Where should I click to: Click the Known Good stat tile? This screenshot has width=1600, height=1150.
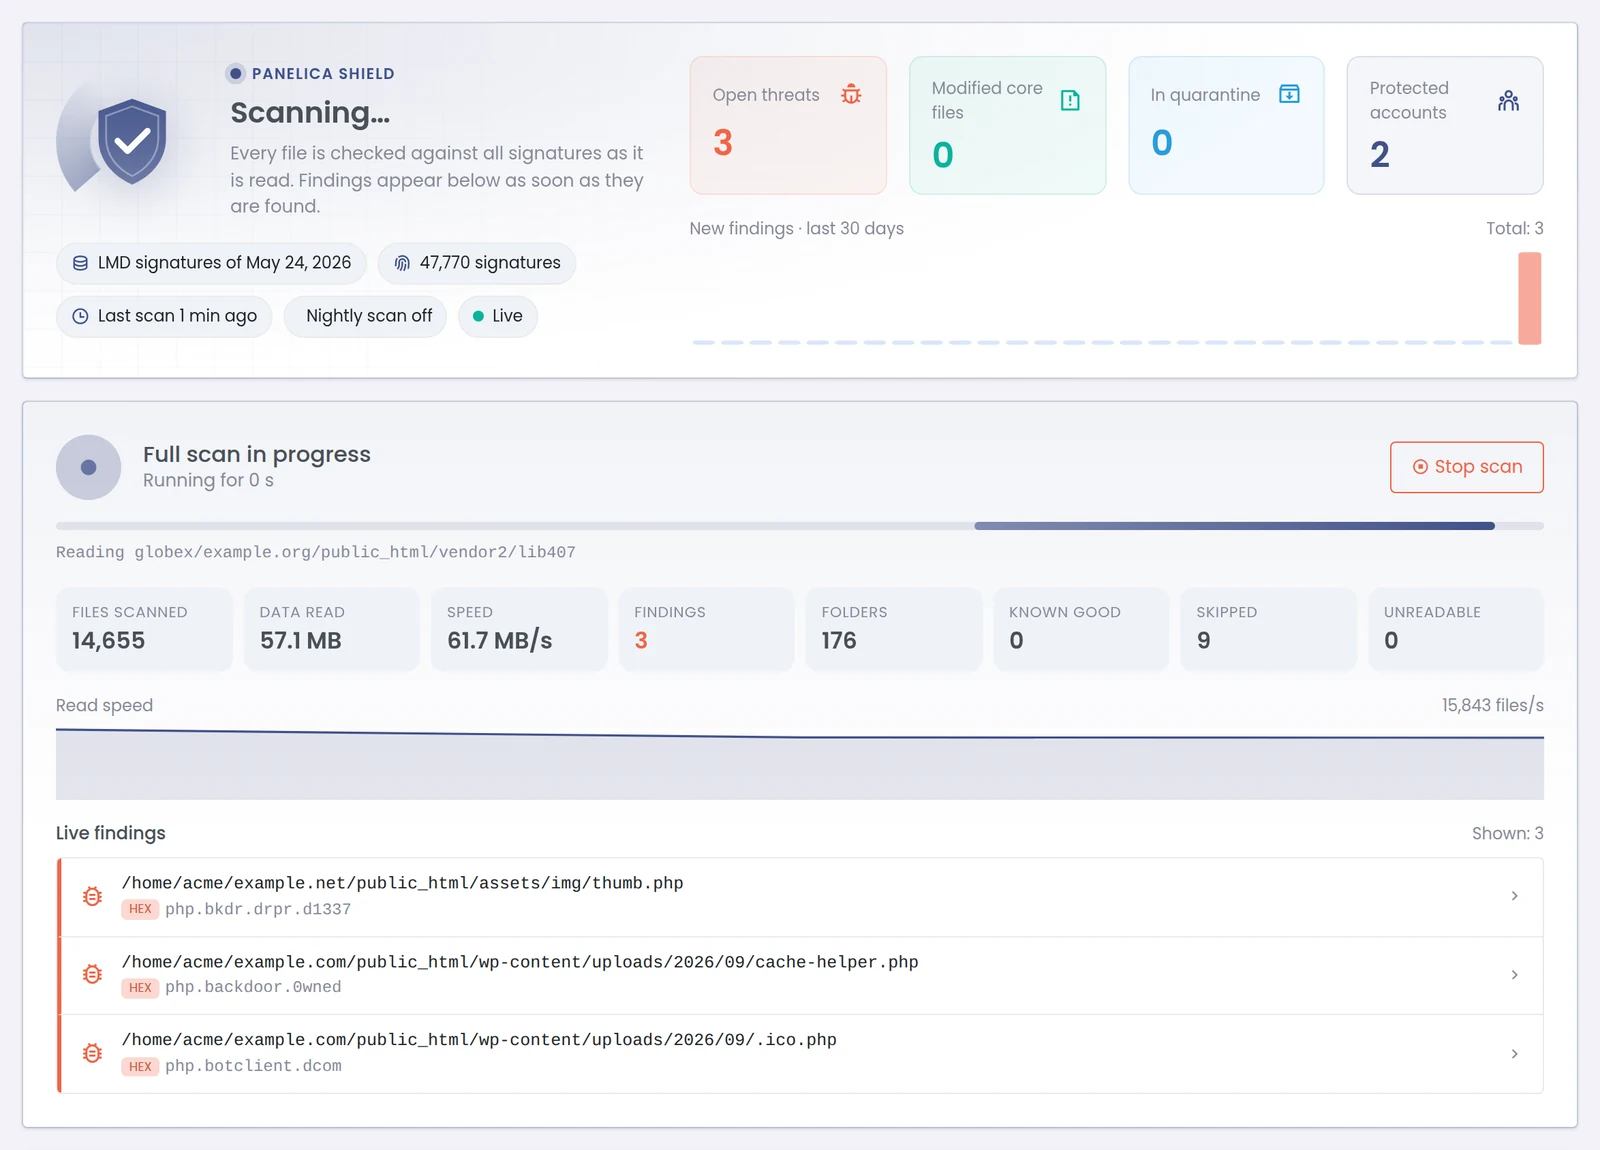coord(1081,629)
